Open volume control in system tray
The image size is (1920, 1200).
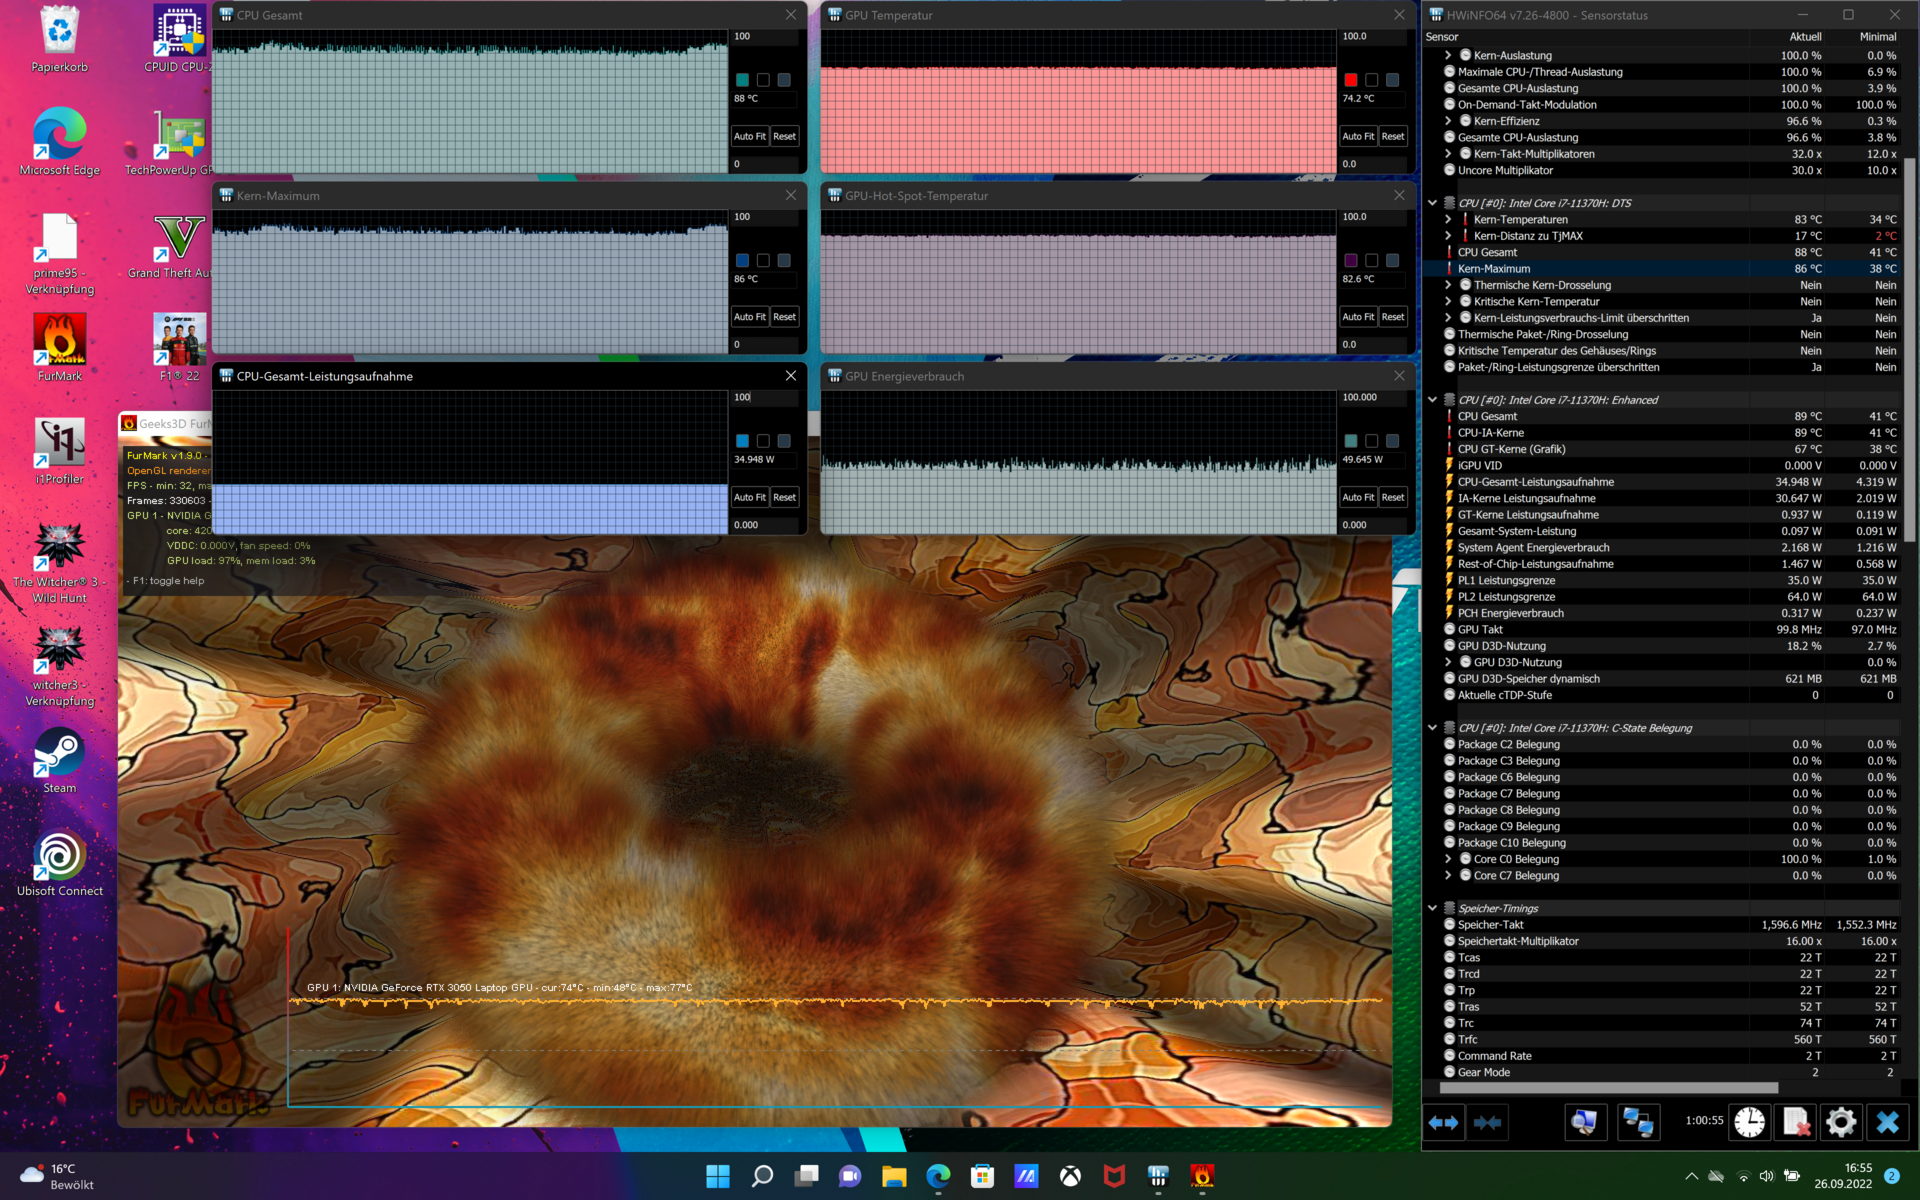1766,1176
